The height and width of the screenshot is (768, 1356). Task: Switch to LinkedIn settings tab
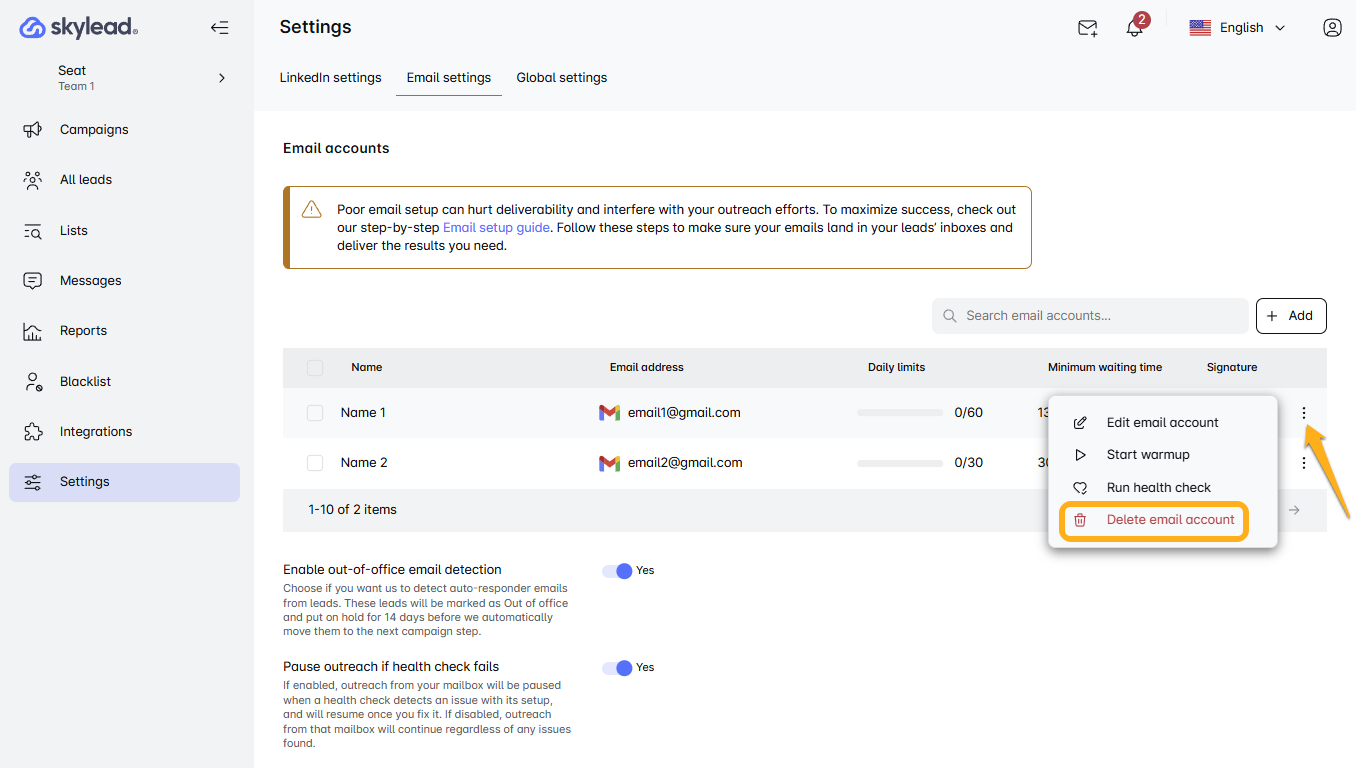pyautogui.click(x=330, y=77)
